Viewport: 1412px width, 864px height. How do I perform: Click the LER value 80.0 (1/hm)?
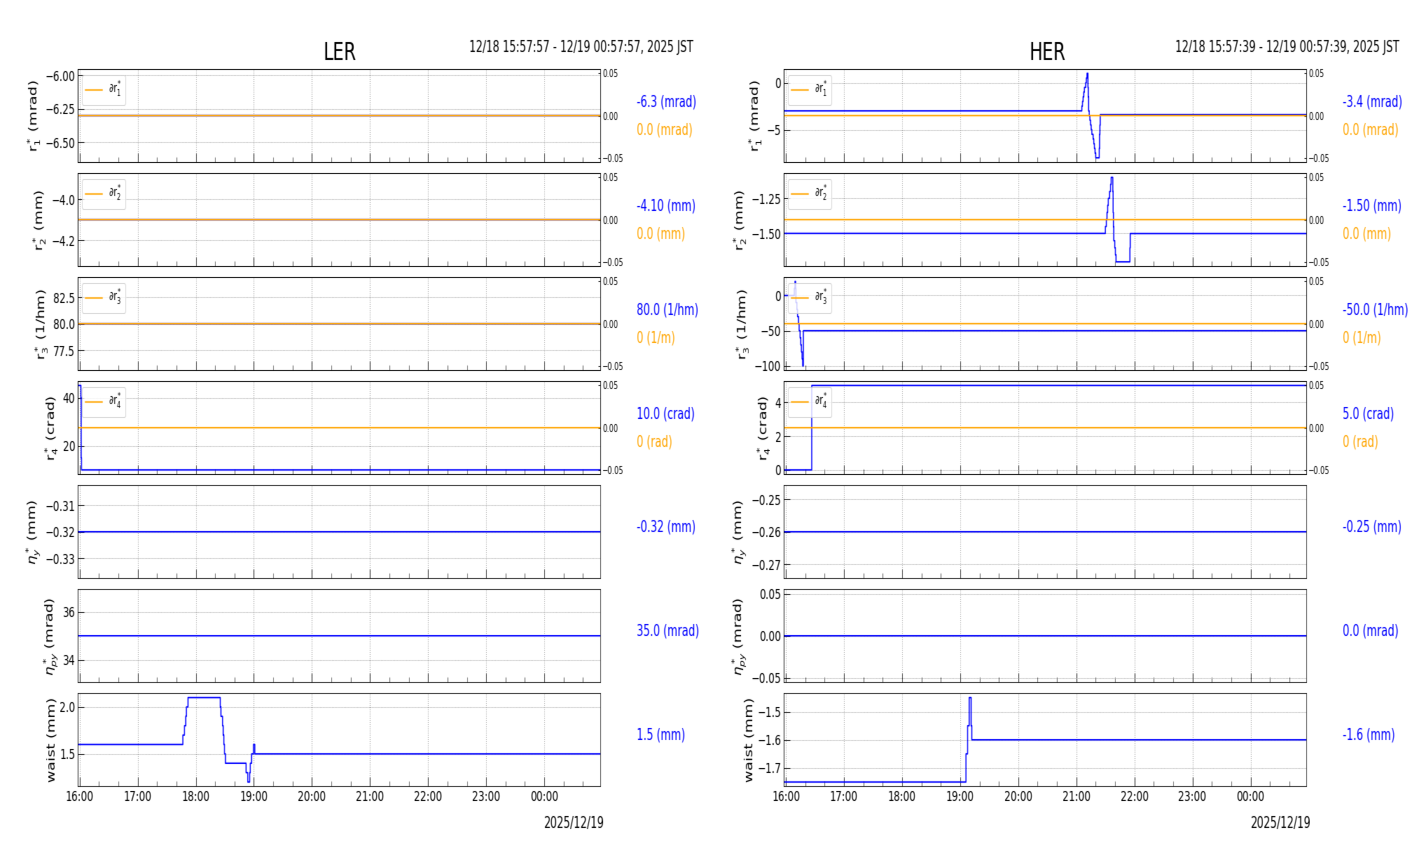[667, 310]
